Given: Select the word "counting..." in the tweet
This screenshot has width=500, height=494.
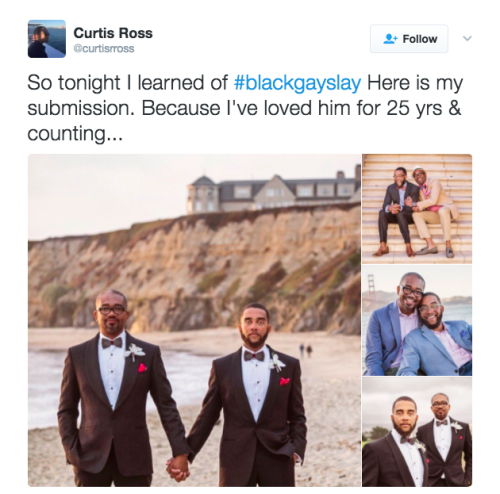Looking at the screenshot, I should 75,134.
